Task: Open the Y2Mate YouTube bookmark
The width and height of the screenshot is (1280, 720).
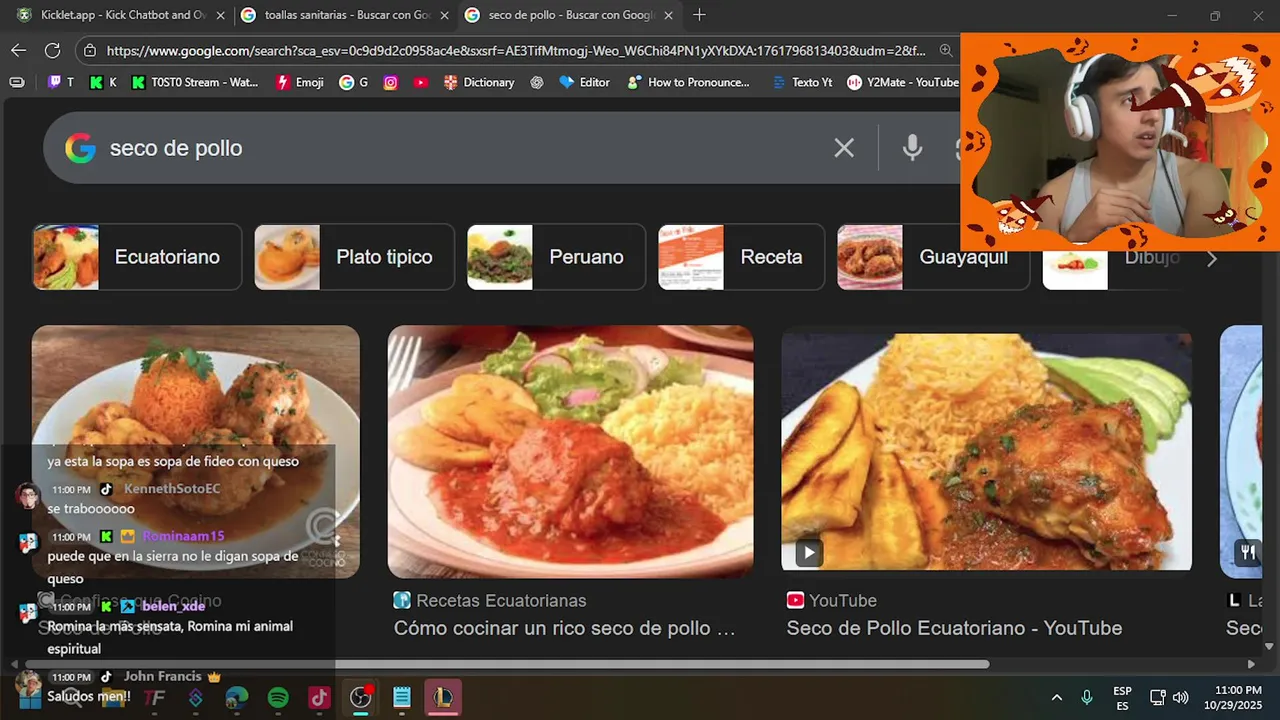Action: point(903,82)
